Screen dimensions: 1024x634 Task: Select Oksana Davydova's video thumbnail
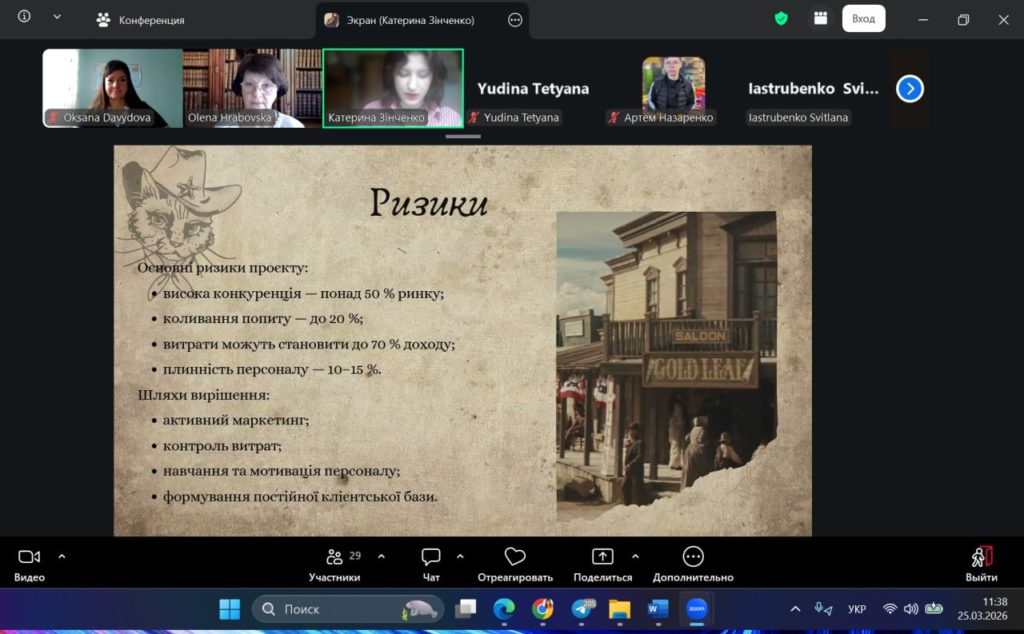click(112, 88)
